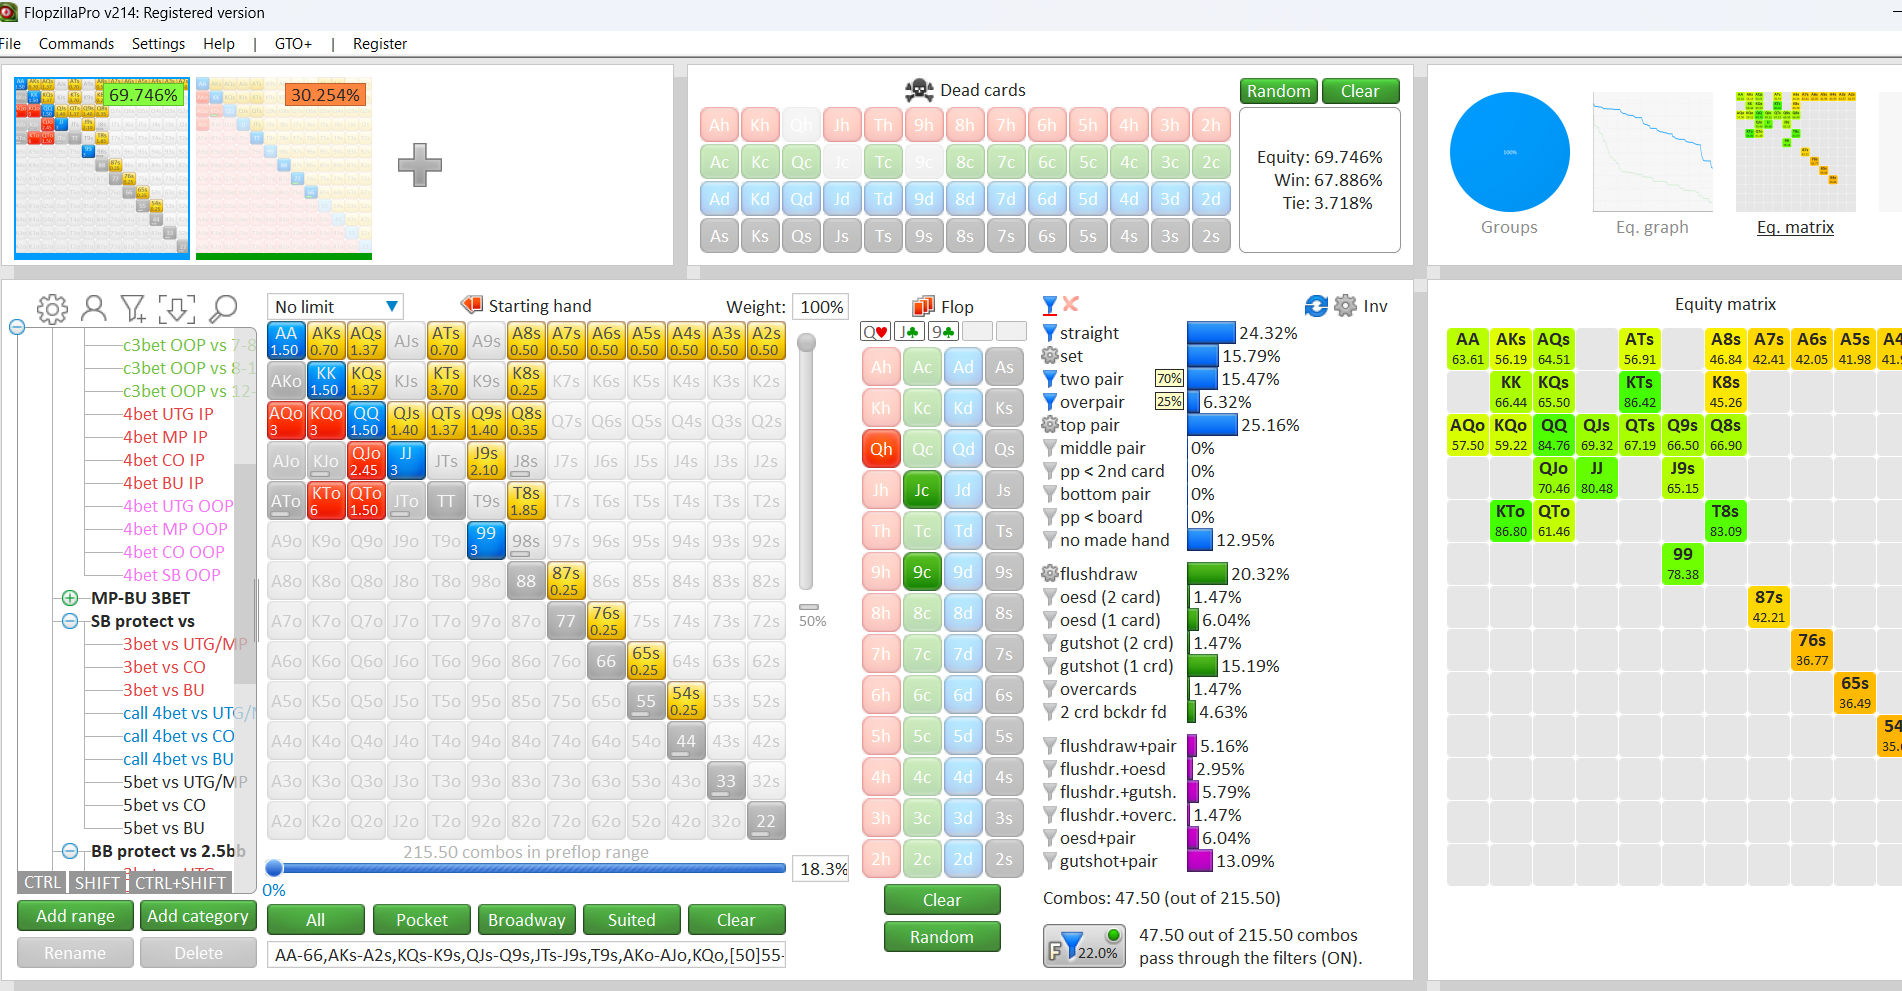1902x991 pixels.
Task: Open the File menu
Action: click(10, 44)
